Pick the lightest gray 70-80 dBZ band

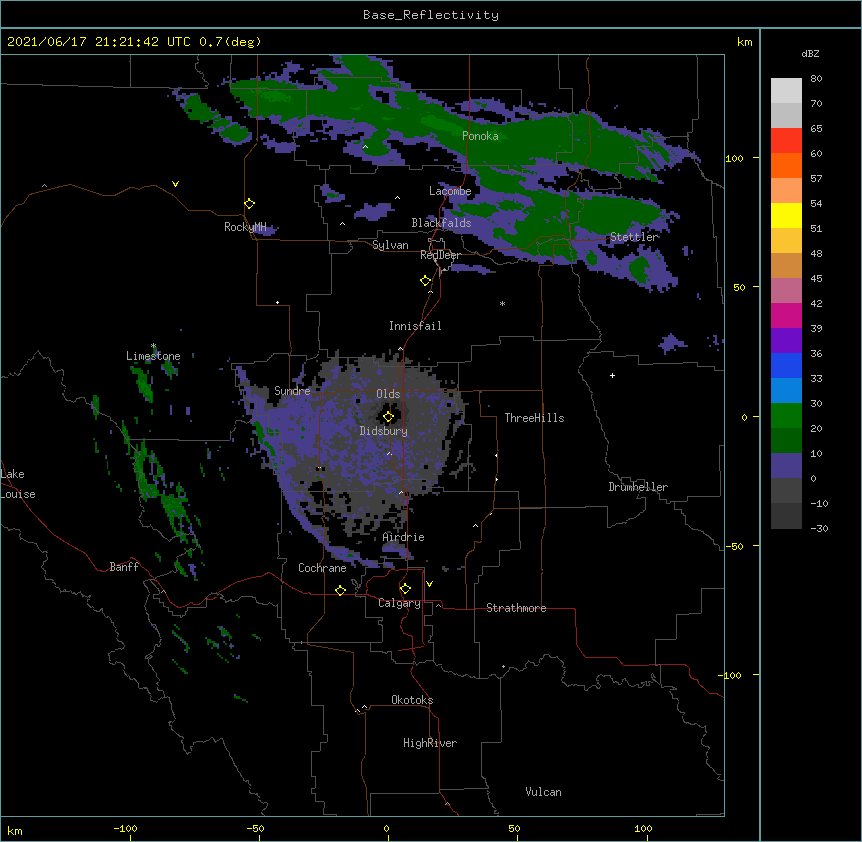pyautogui.click(x=786, y=91)
